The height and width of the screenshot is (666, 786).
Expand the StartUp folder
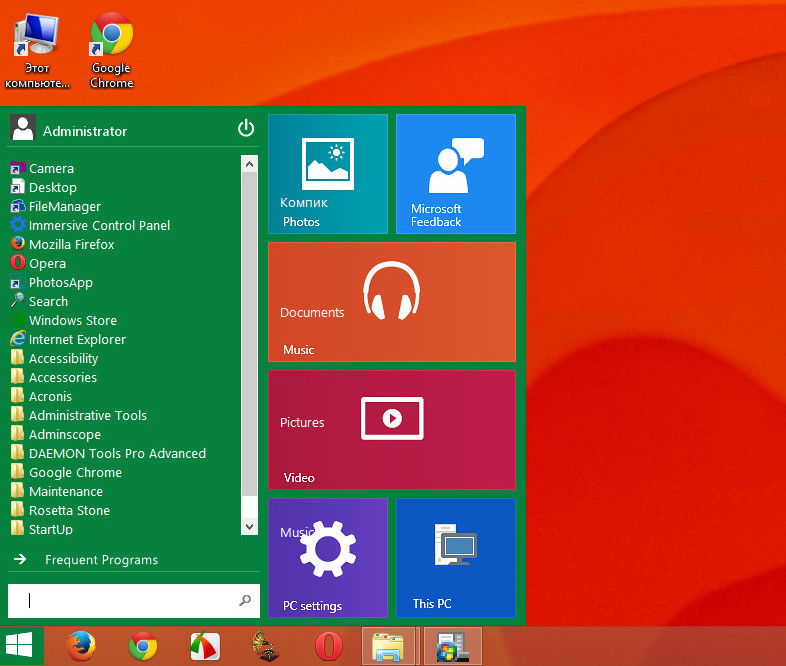point(42,529)
